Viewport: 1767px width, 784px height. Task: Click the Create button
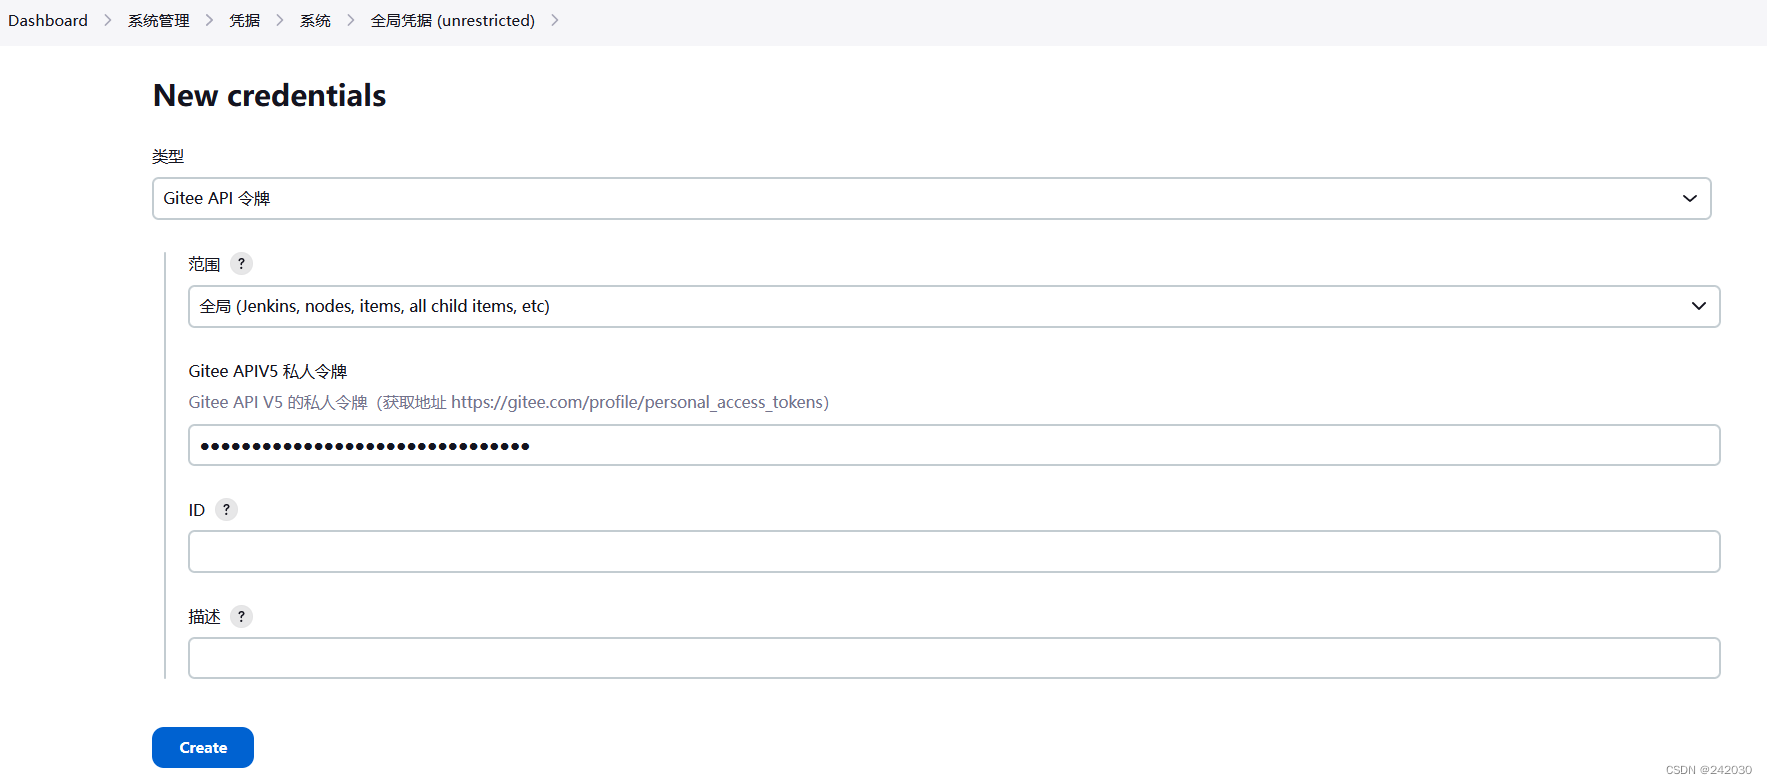(x=203, y=747)
